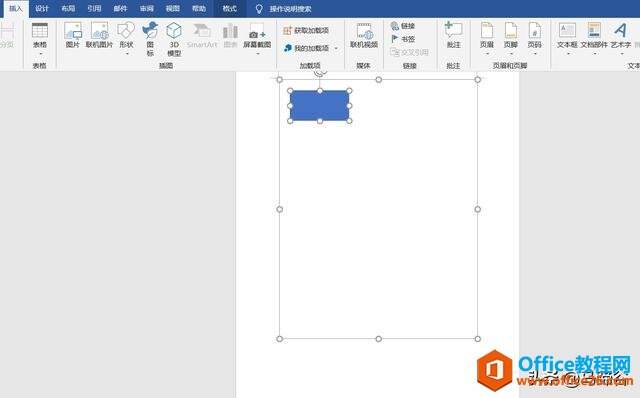640x398 pixels.
Task: Switch to the 设计 ribbon tab
Action: tap(42, 9)
